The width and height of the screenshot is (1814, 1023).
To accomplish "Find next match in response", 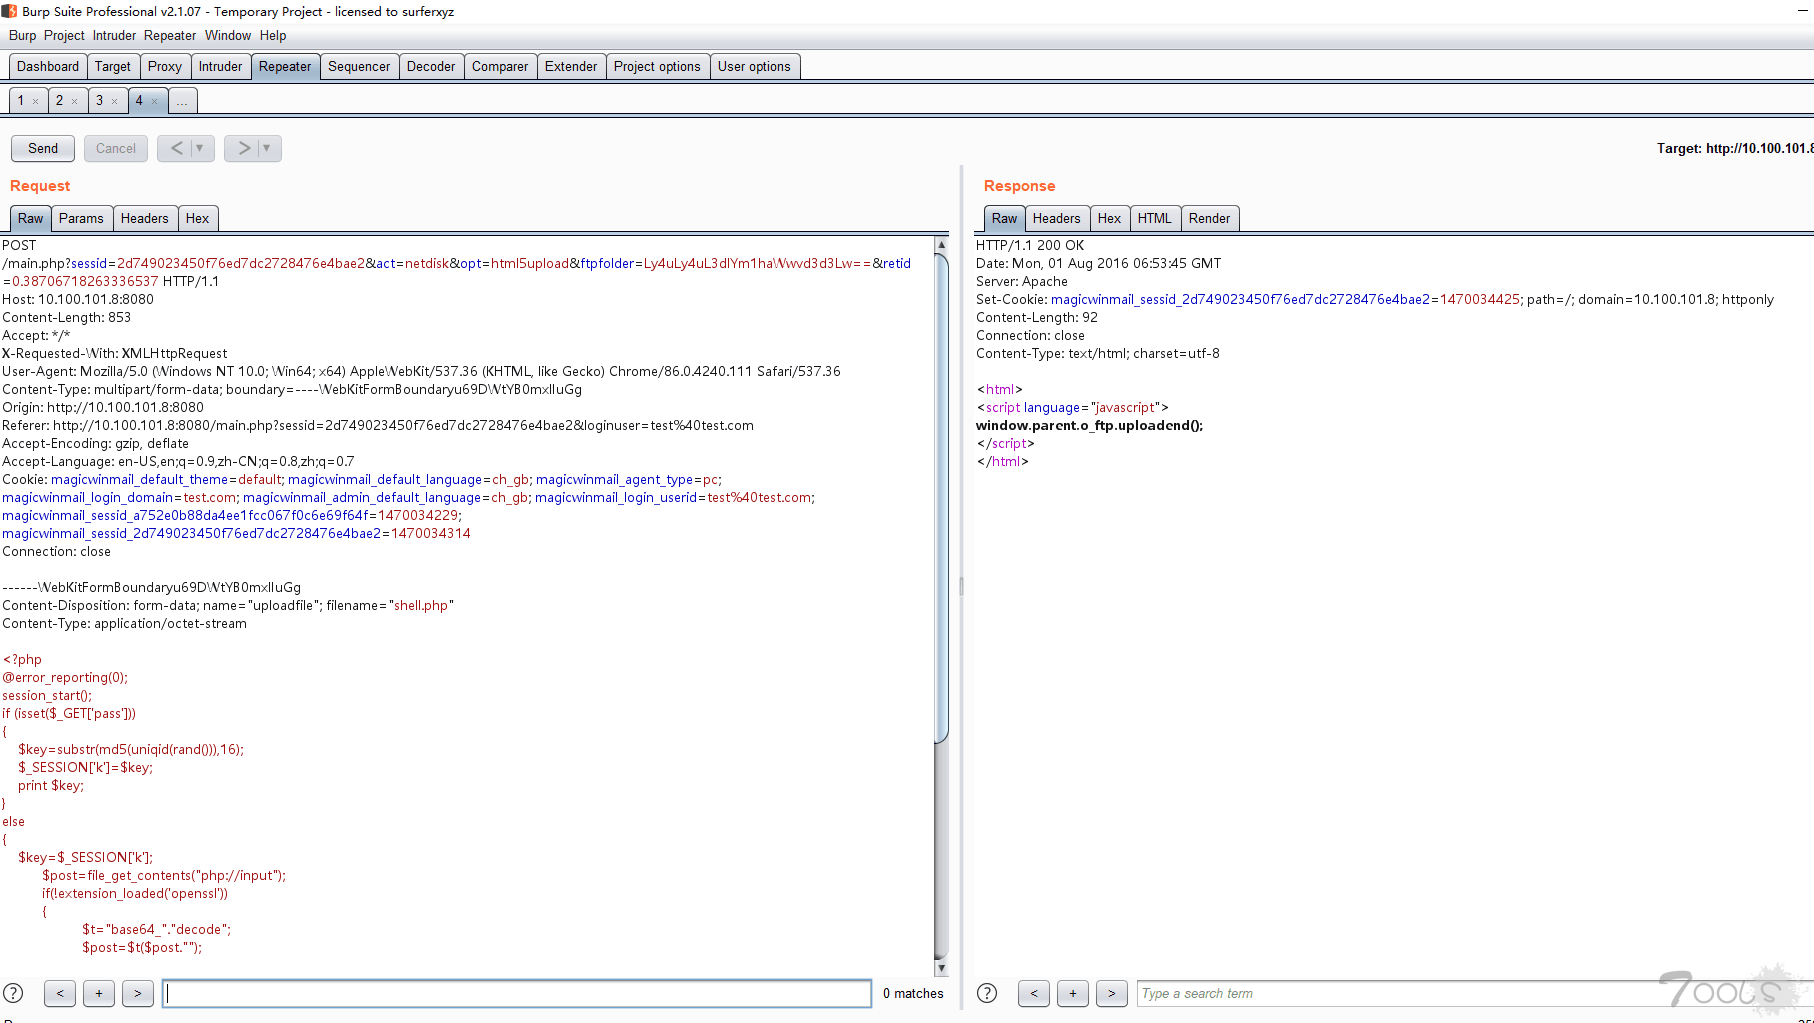I will 1112,993.
